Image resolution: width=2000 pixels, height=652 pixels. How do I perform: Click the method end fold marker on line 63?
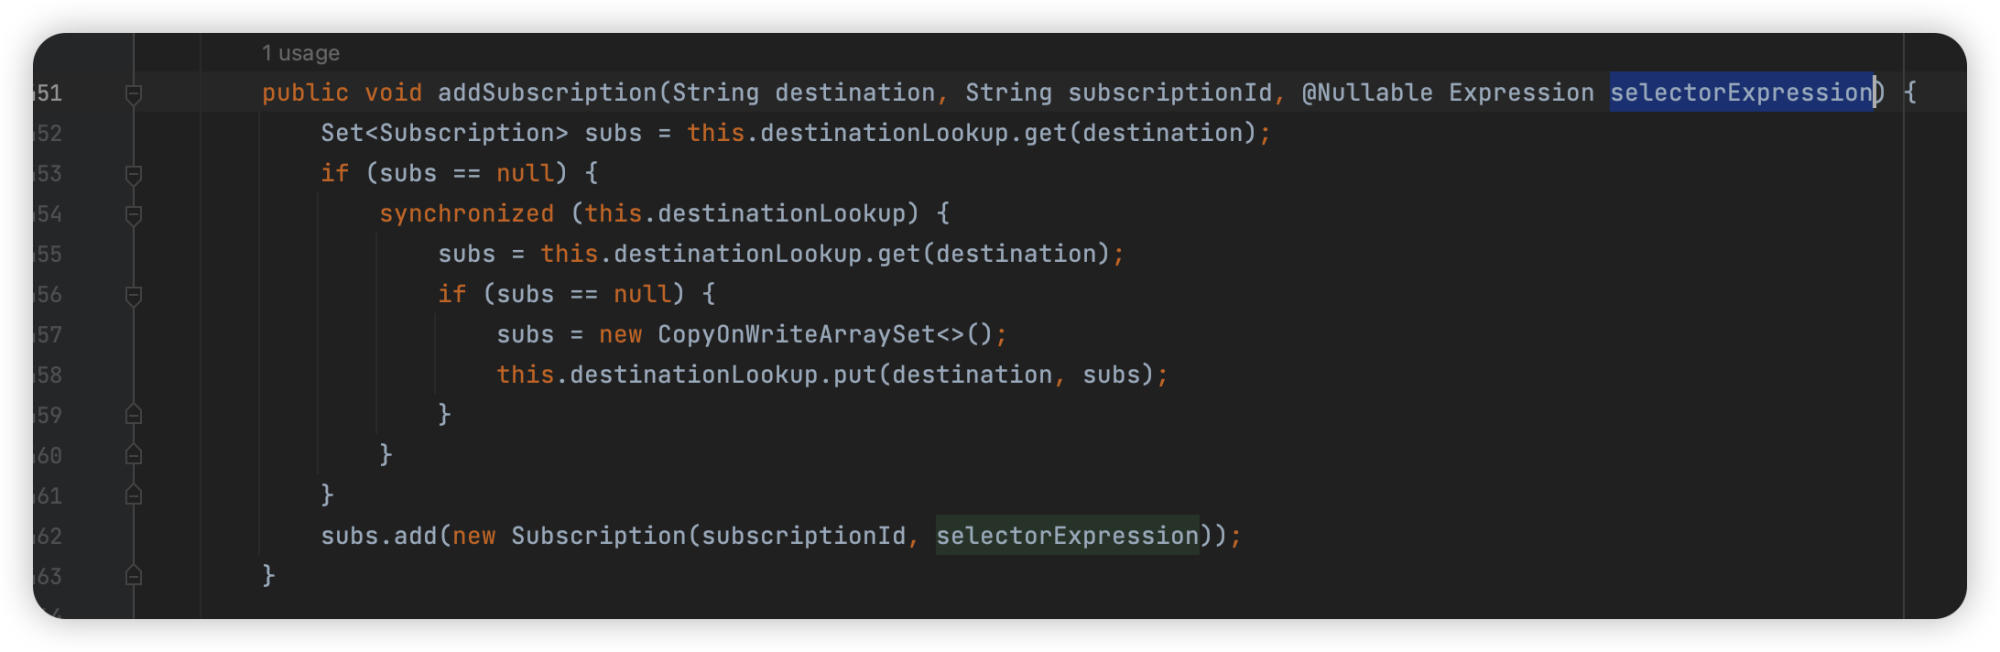(x=133, y=577)
